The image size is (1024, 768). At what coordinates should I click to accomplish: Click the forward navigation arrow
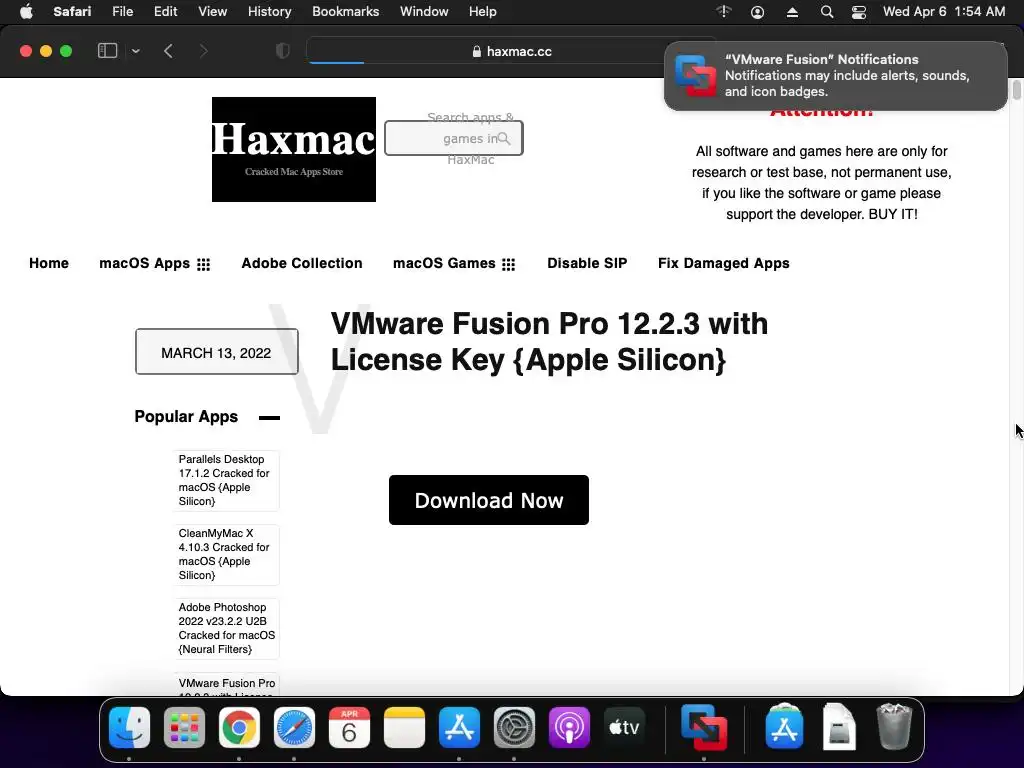[x=203, y=51]
